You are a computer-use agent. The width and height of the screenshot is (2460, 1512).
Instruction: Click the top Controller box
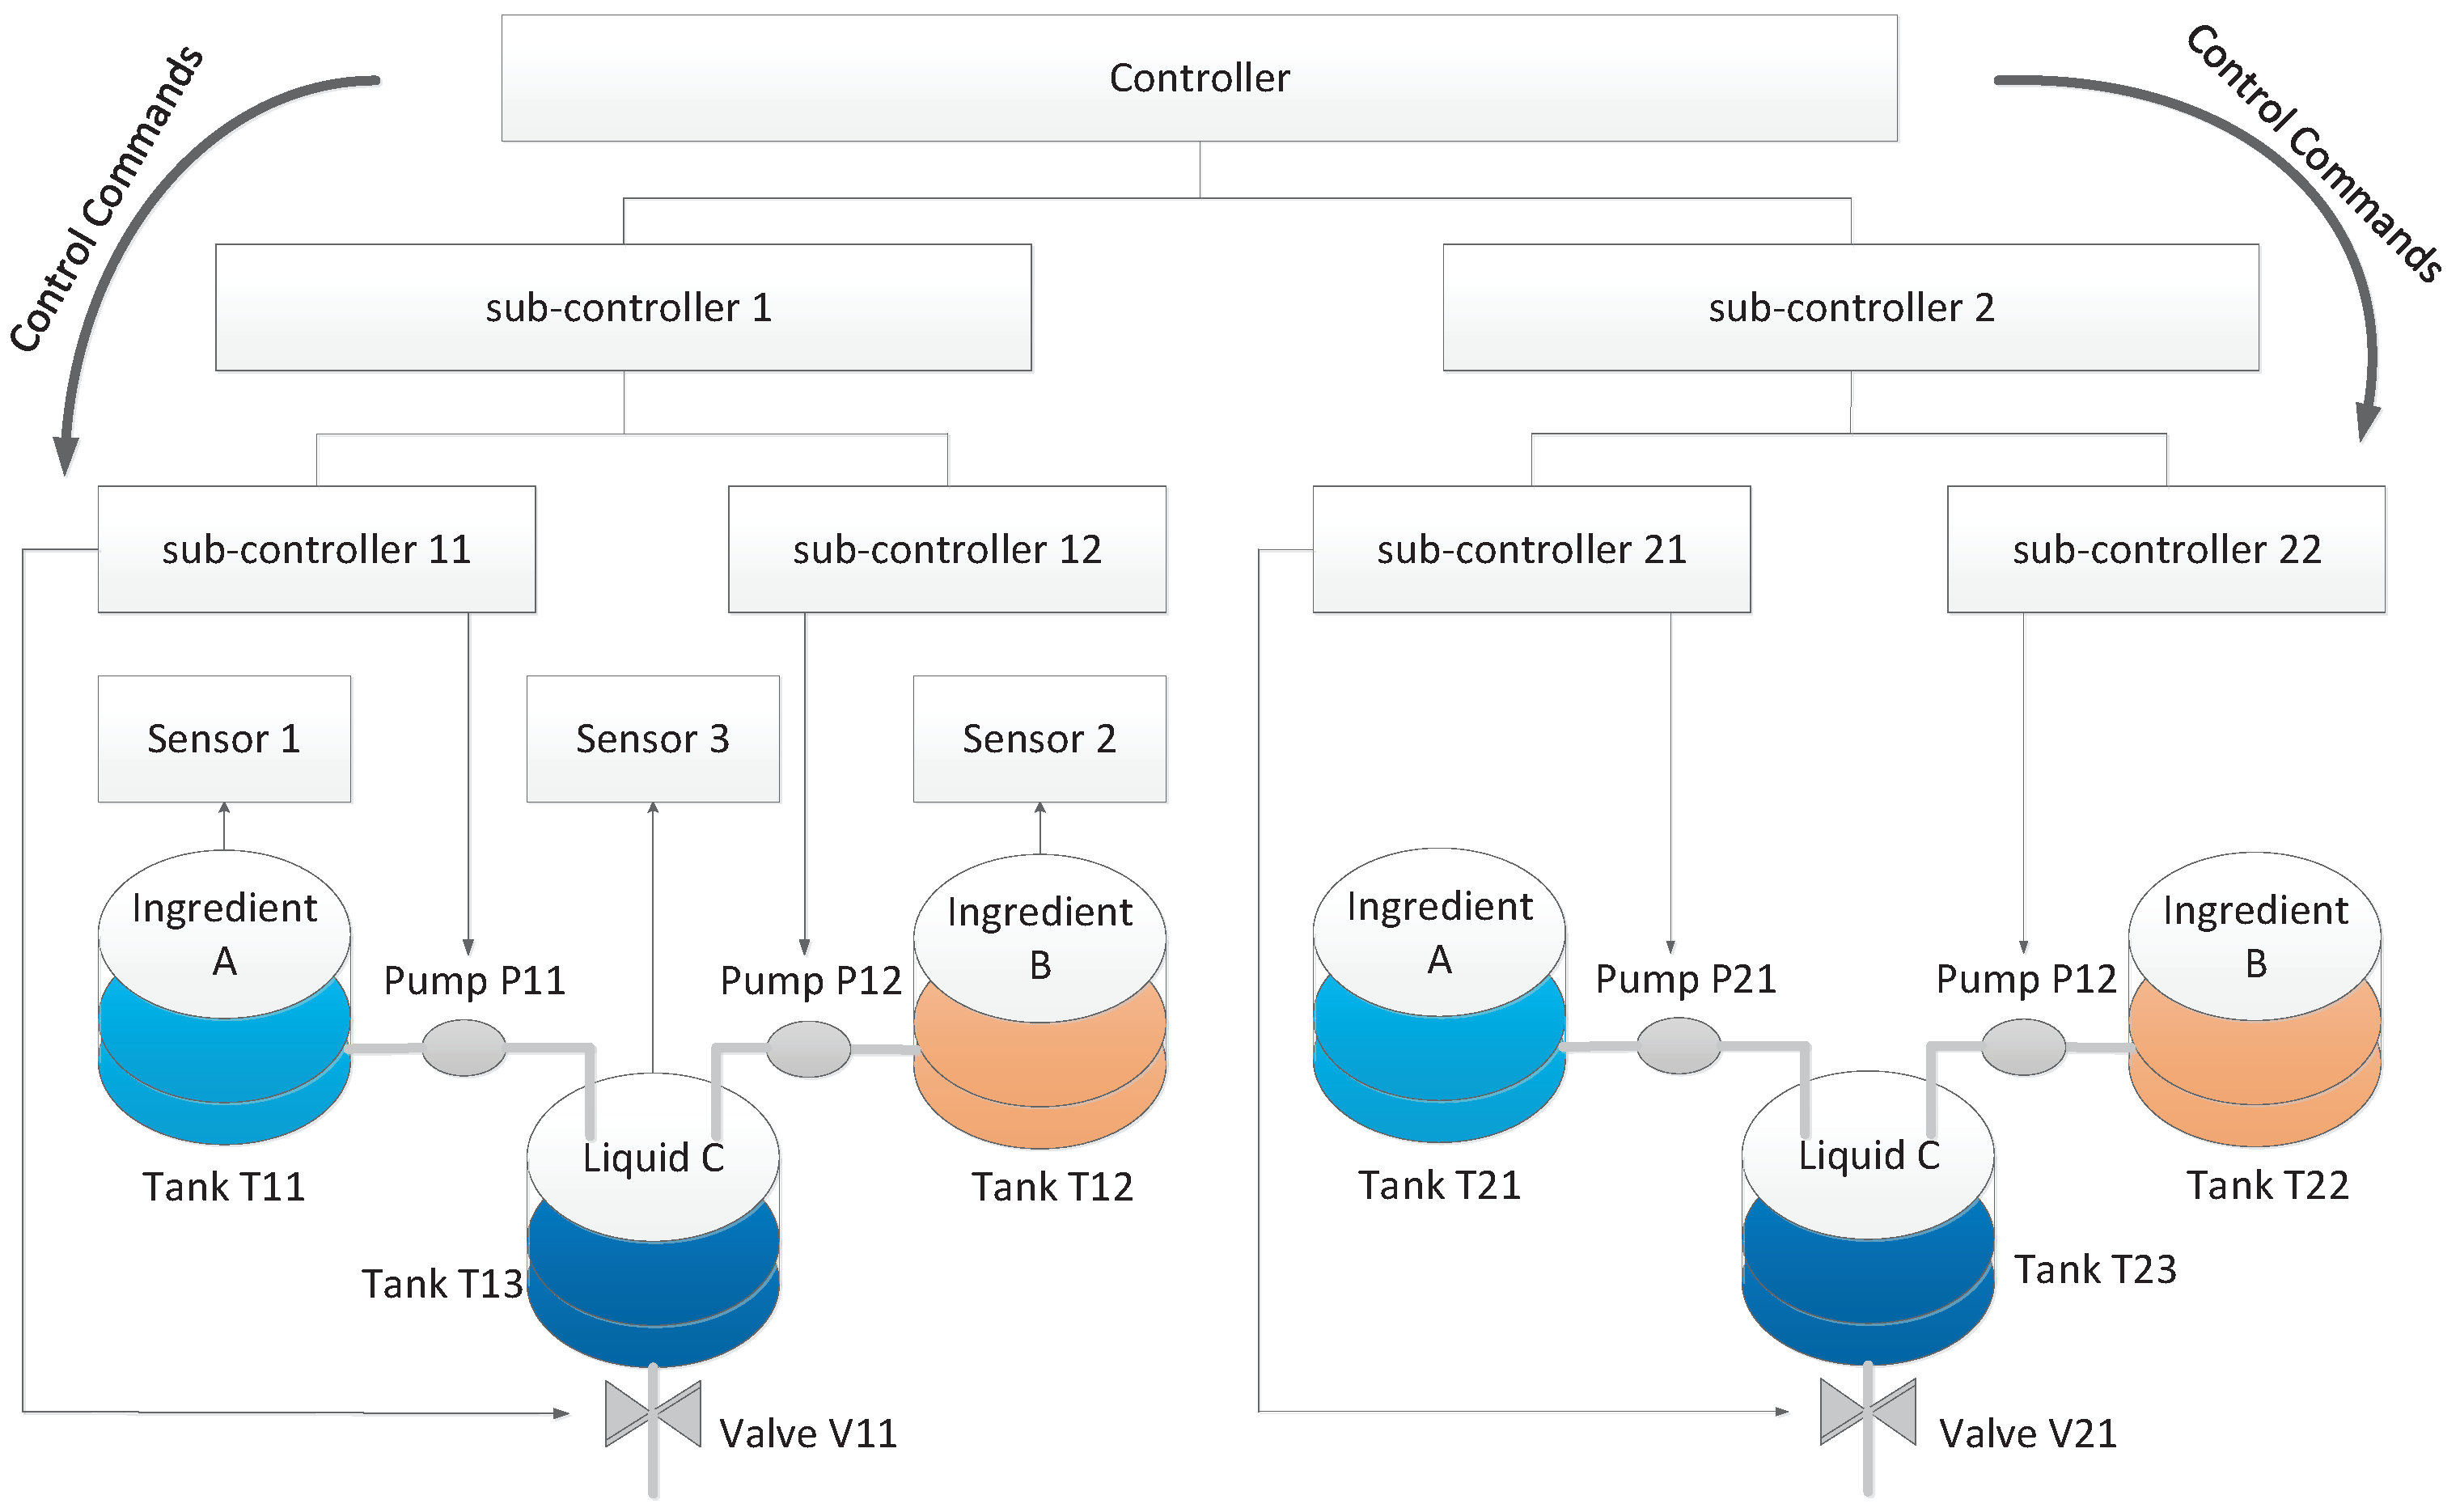(x=1199, y=78)
